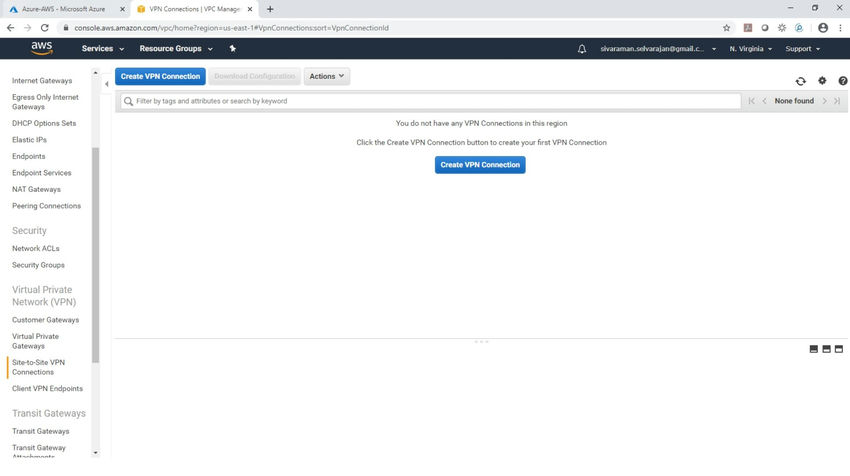Go to next page of results
The height and width of the screenshot is (476, 850).
[825, 101]
